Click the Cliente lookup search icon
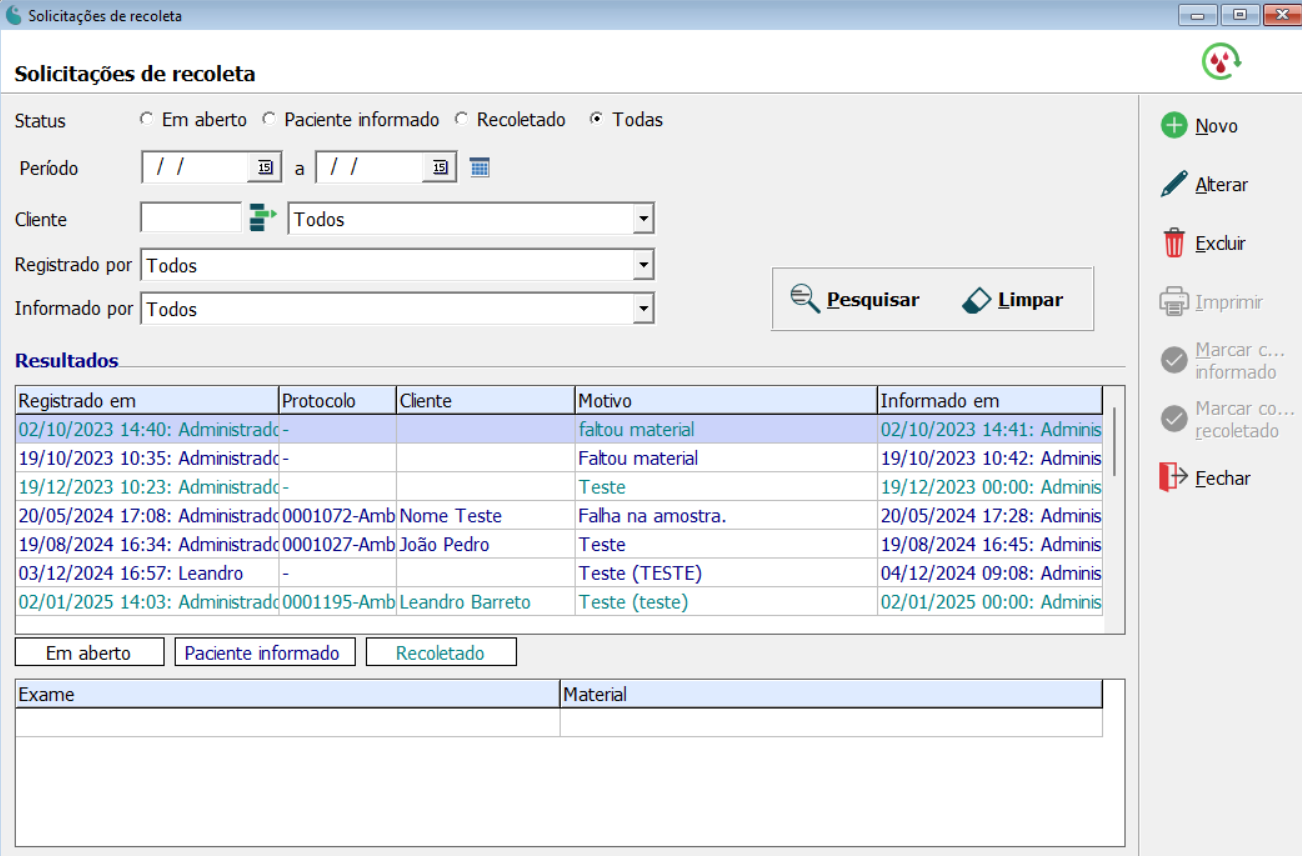Viewport: 1302px width, 856px height. 263,218
